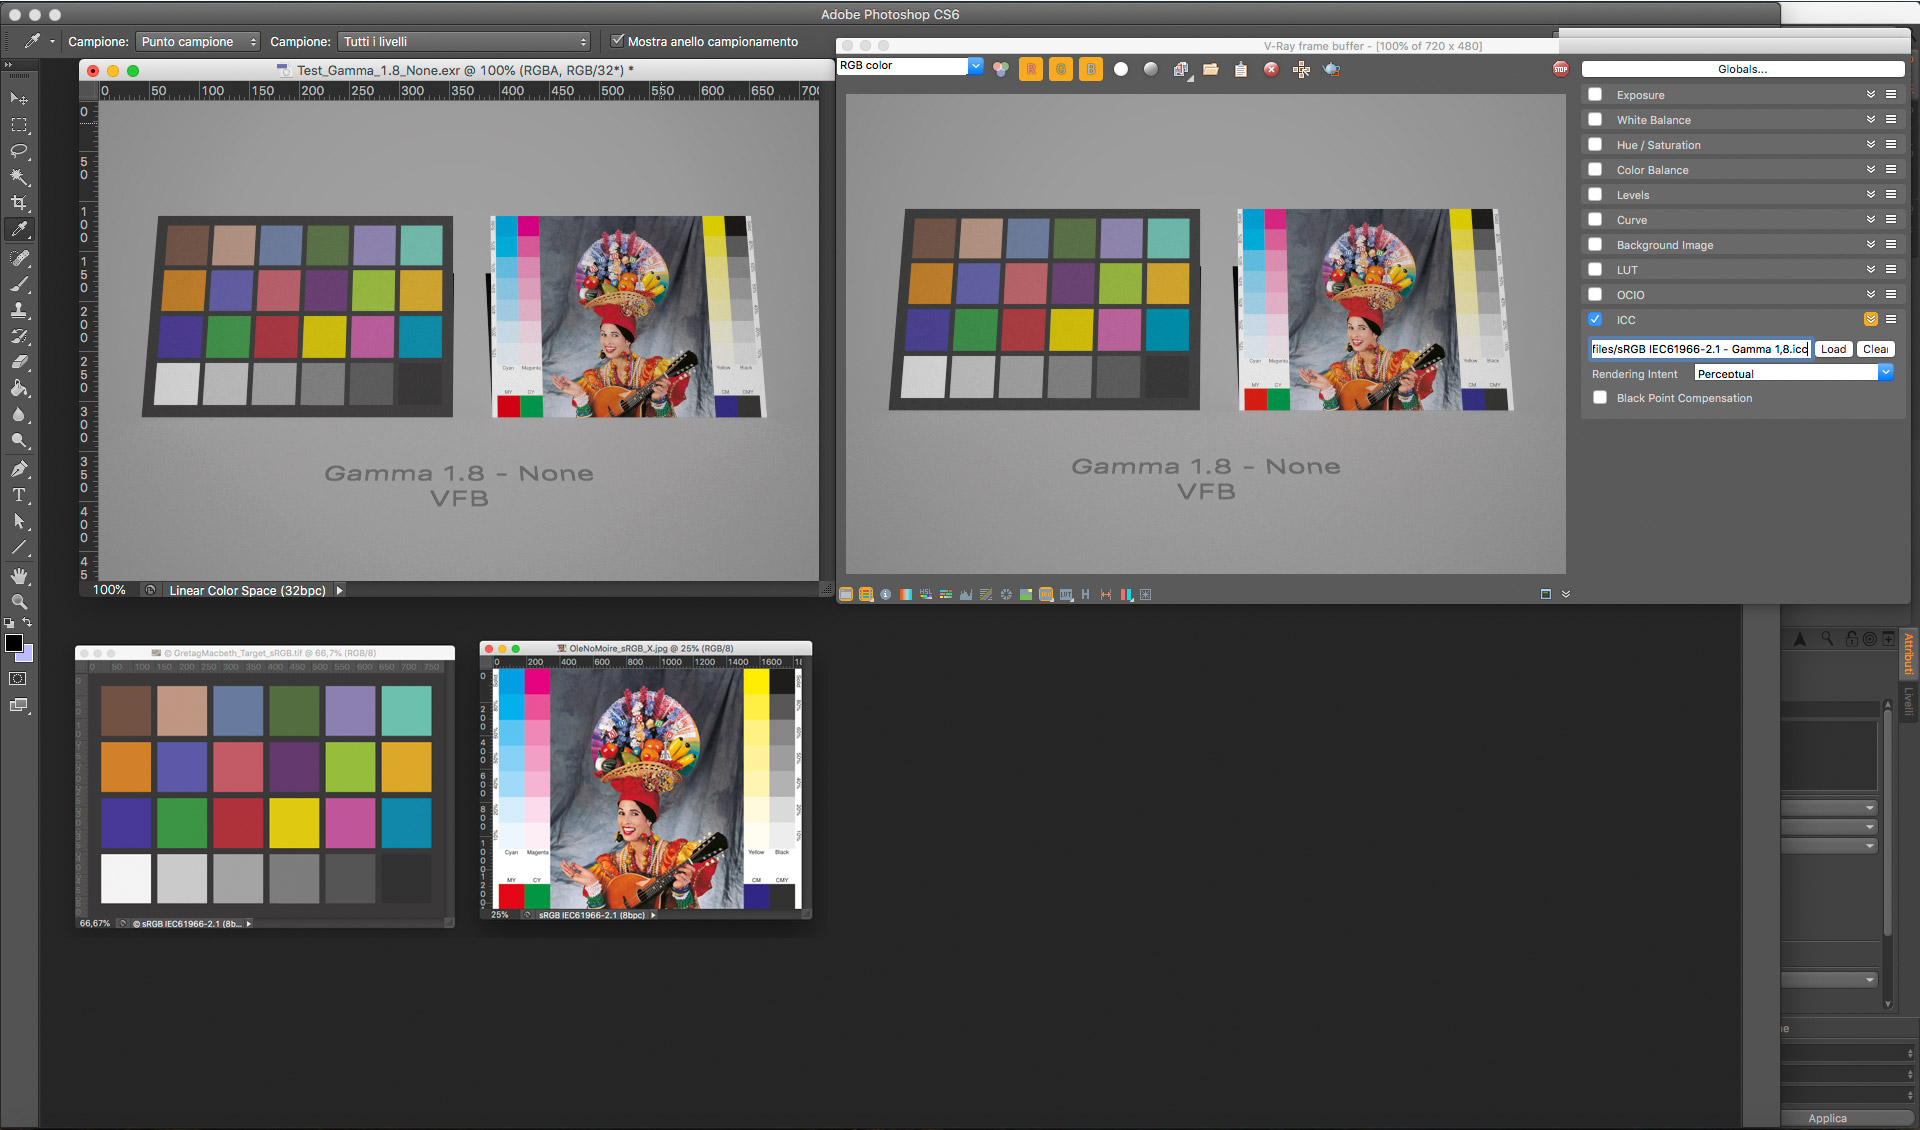Select the Brush tool
This screenshot has height=1130, width=1920.
coord(19,284)
